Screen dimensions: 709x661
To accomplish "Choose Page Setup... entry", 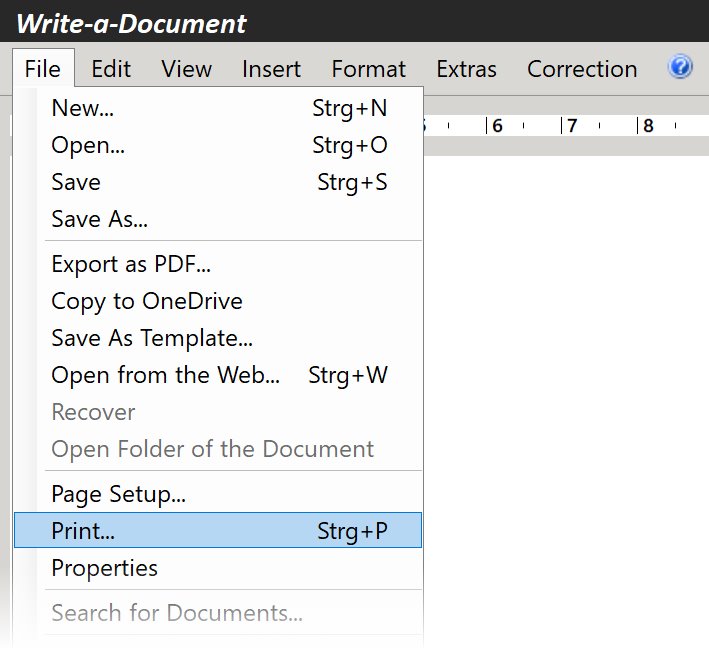I will (218, 494).
